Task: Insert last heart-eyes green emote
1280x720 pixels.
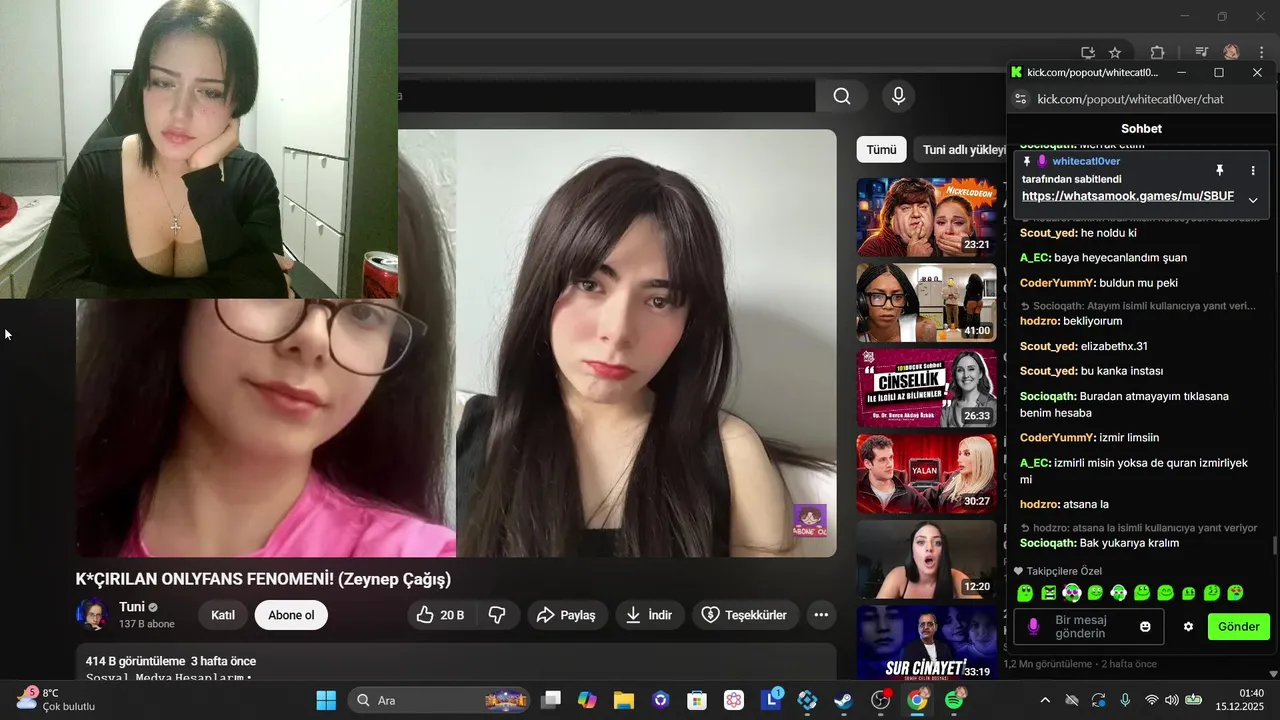Action: 1235,593
